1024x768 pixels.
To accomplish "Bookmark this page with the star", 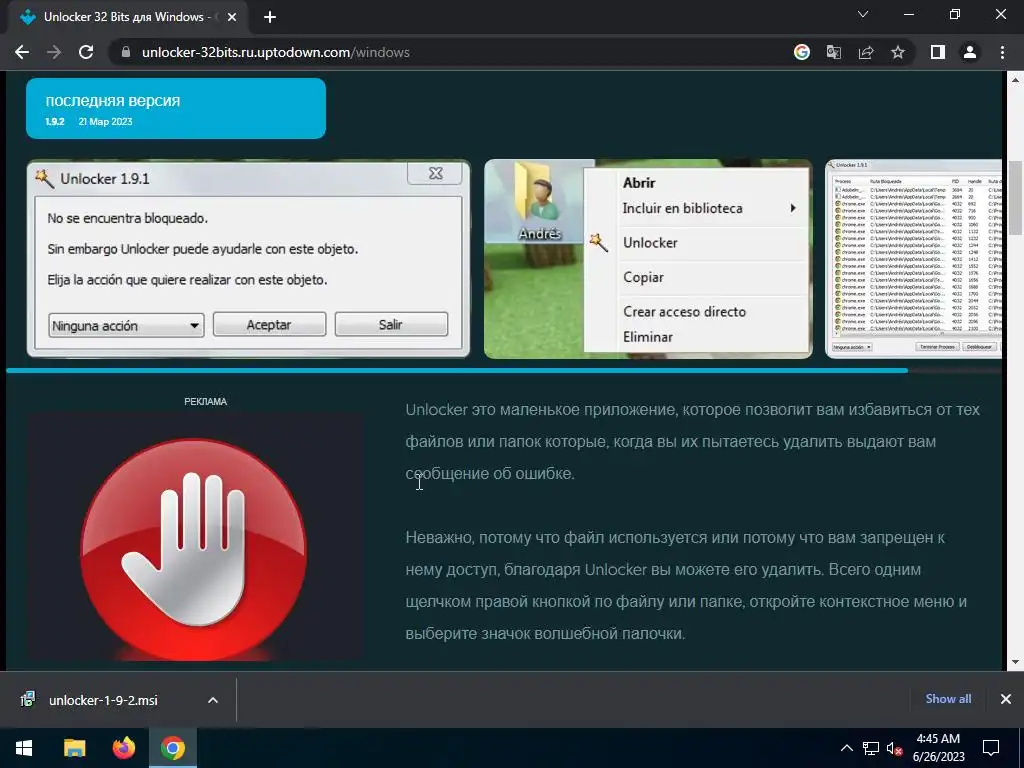I will pyautogui.click(x=898, y=53).
